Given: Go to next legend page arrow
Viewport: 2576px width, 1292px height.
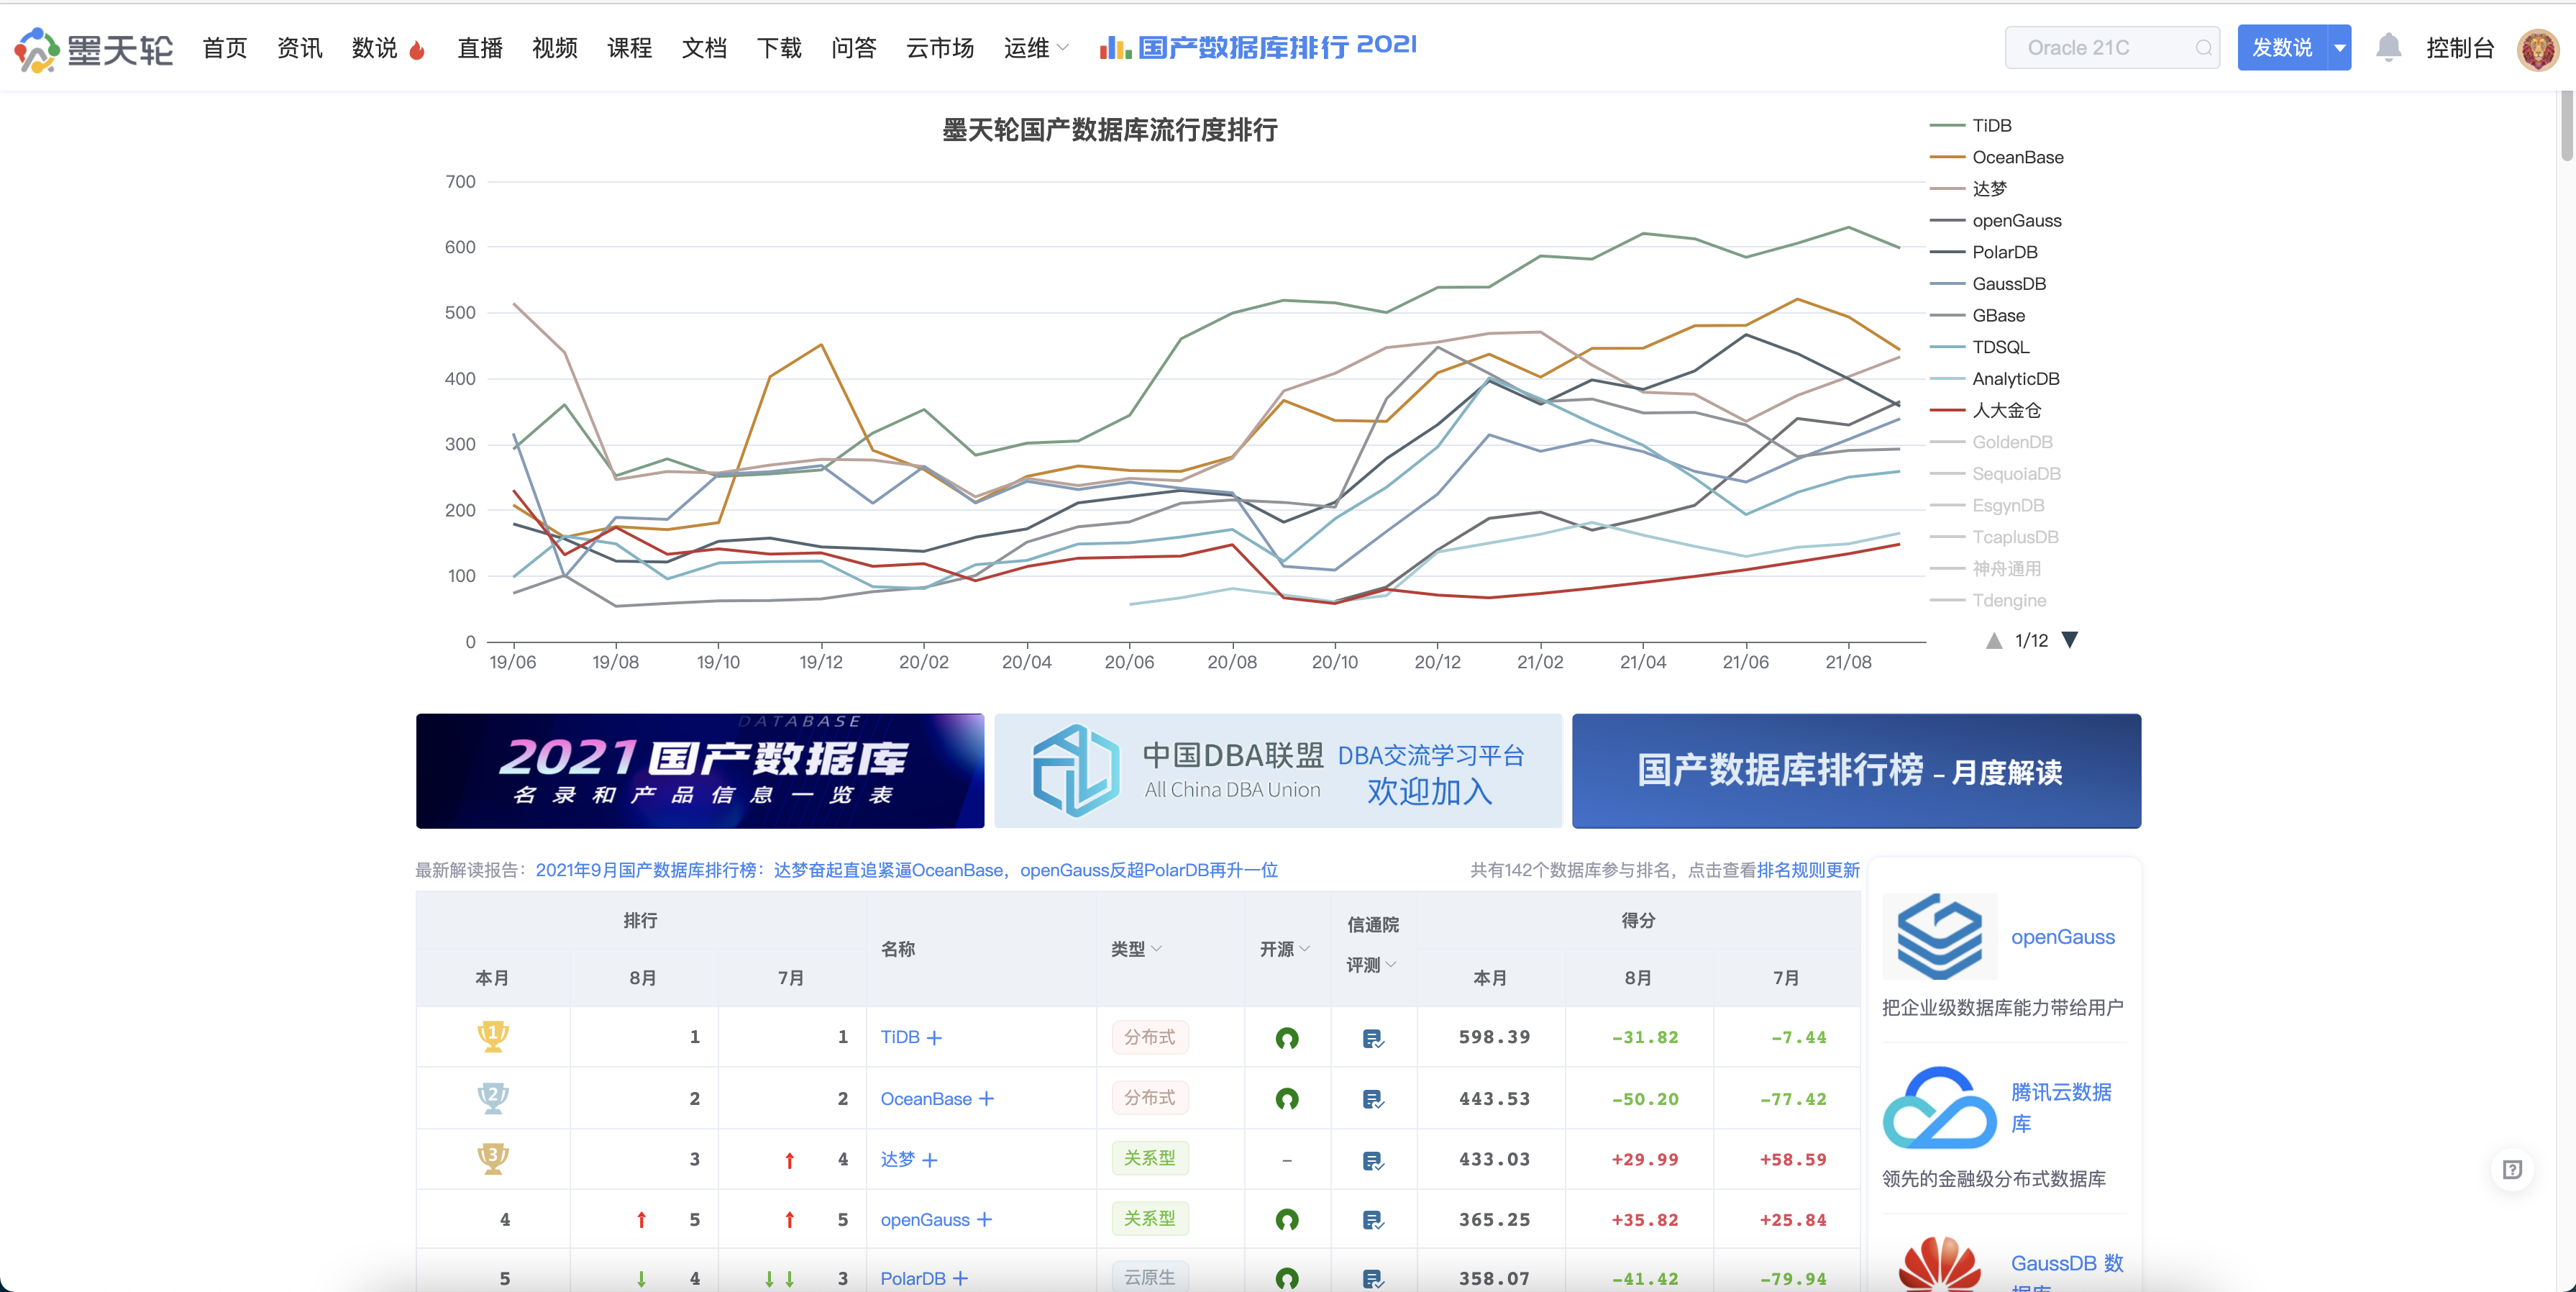Looking at the screenshot, I should click(2070, 640).
